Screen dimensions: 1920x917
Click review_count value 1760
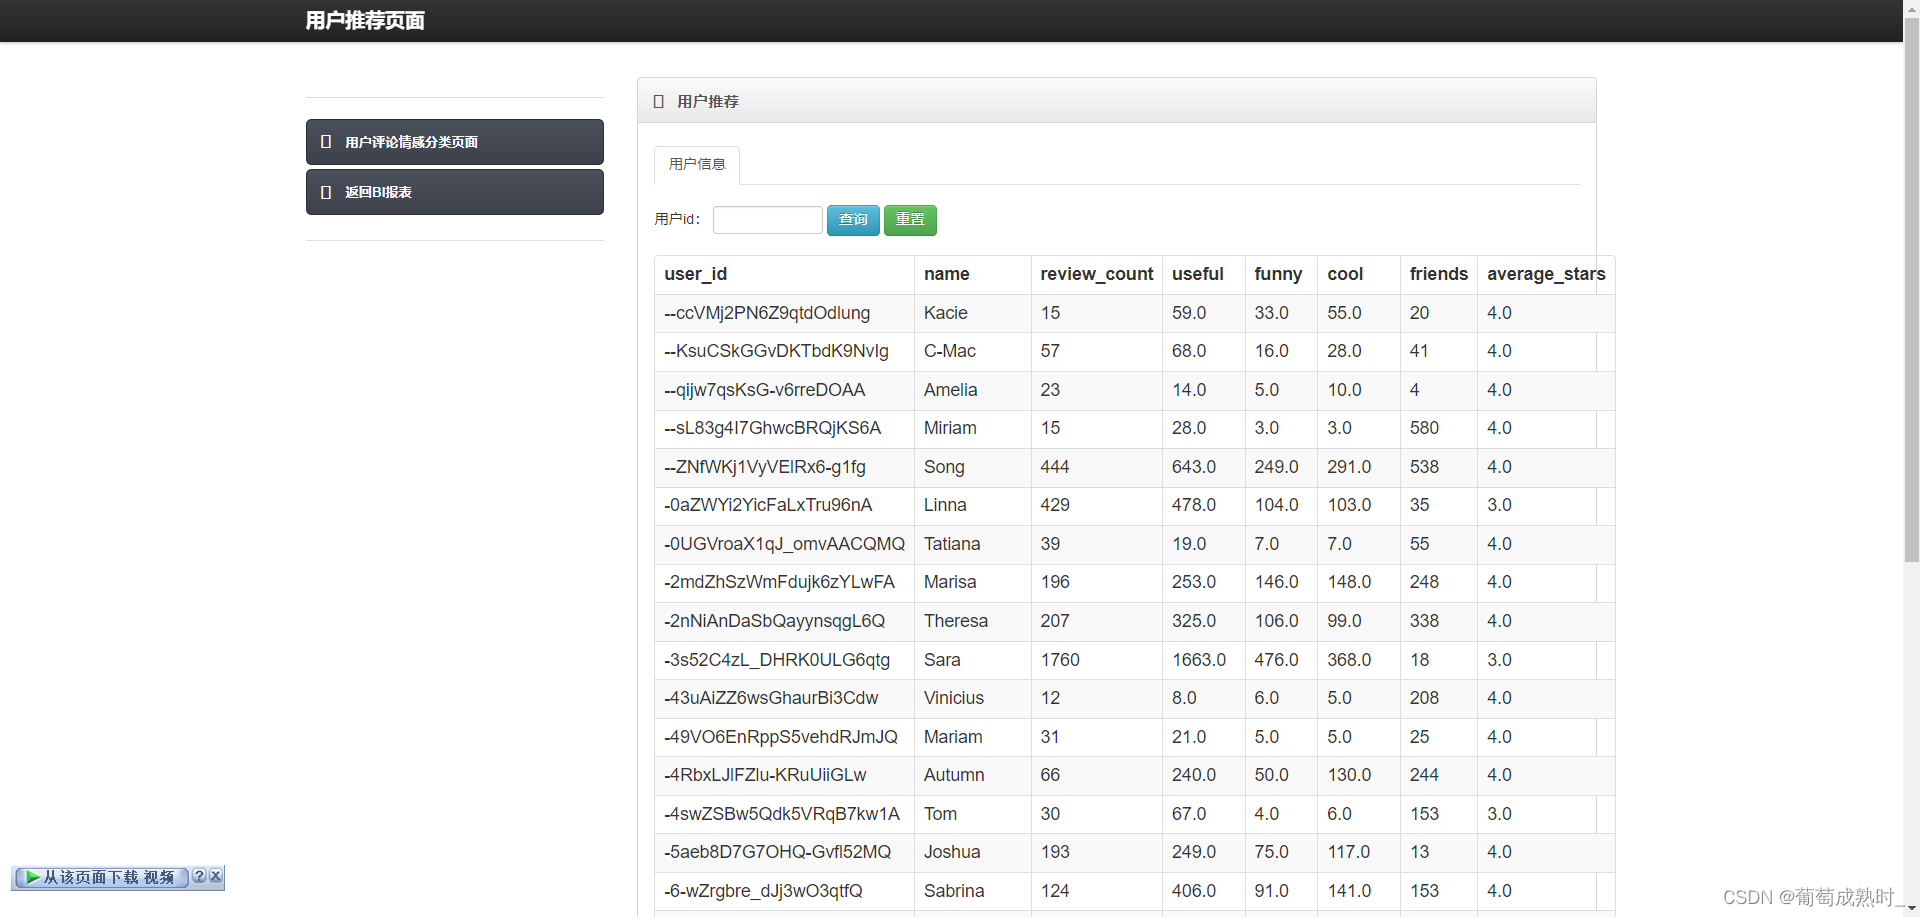click(x=1060, y=660)
